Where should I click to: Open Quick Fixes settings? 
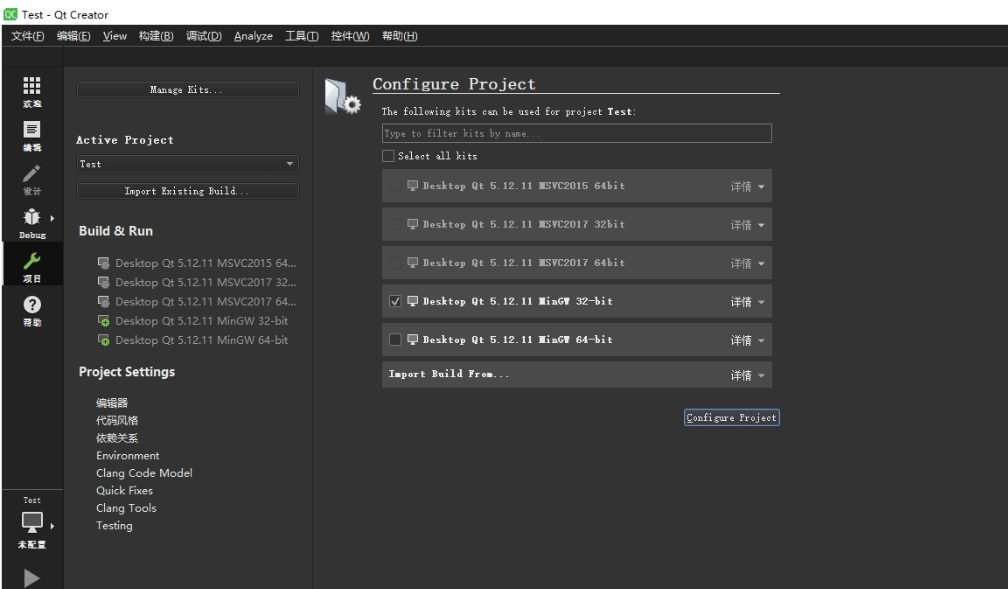click(124, 490)
